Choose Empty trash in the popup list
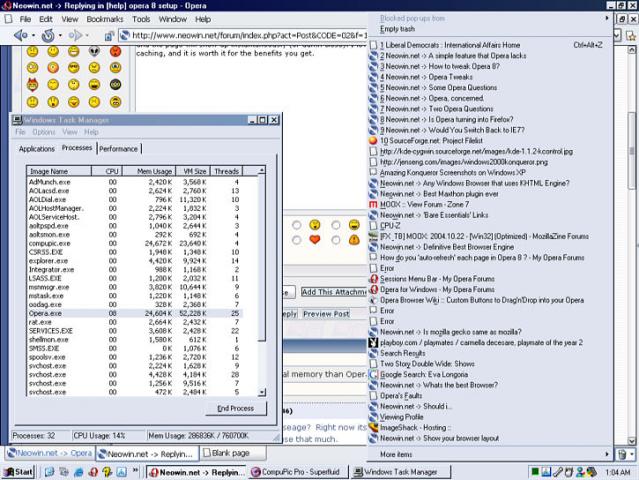Screen dimensions: 639x480 (x=397, y=28)
